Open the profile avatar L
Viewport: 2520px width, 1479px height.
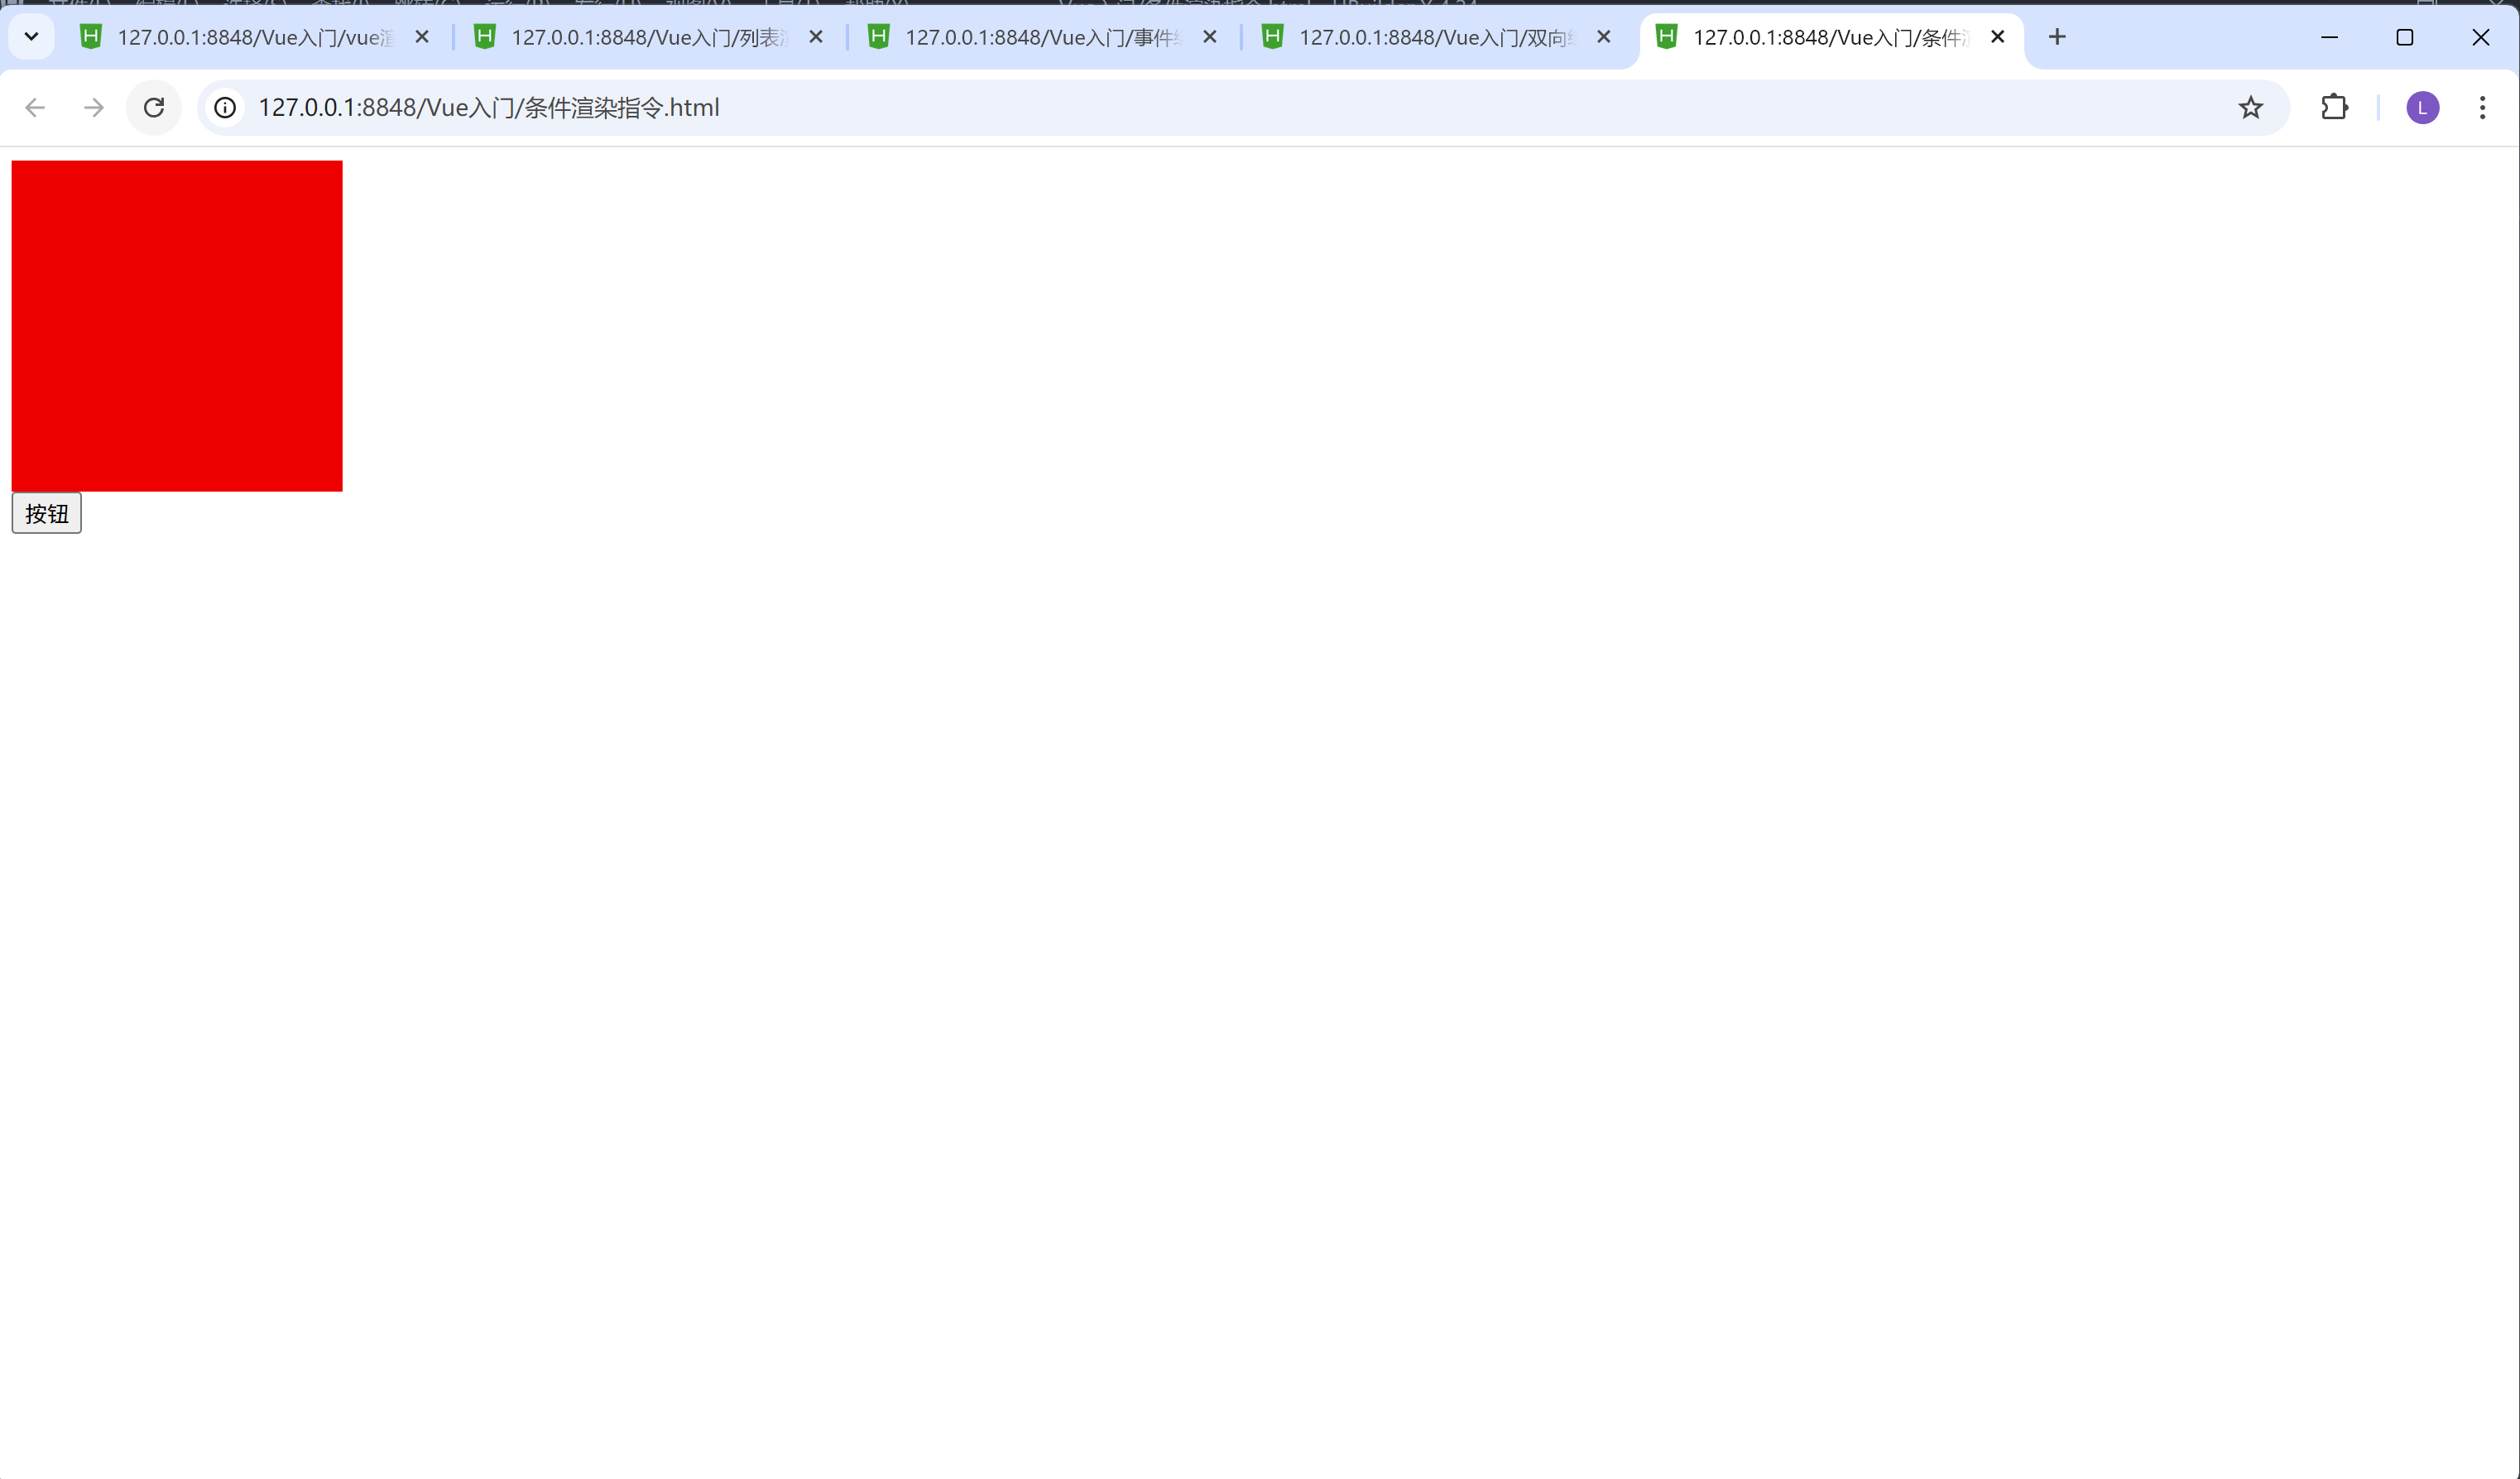tap(2422, 107)
